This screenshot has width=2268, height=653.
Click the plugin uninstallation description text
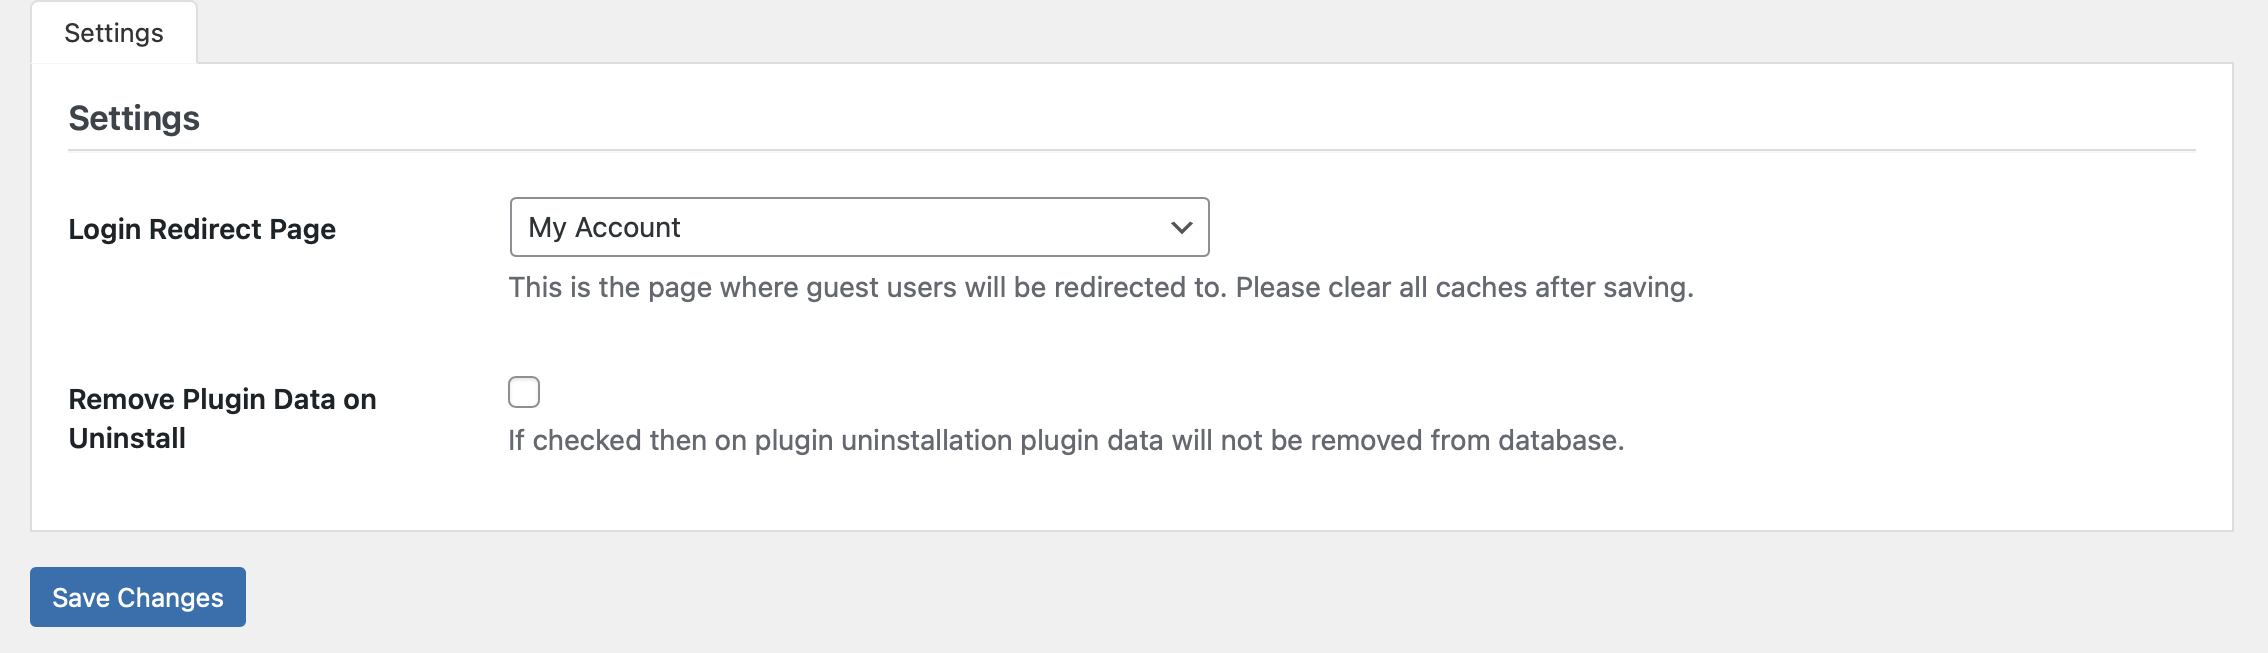pyautogui.click(x=1066, y=441)
